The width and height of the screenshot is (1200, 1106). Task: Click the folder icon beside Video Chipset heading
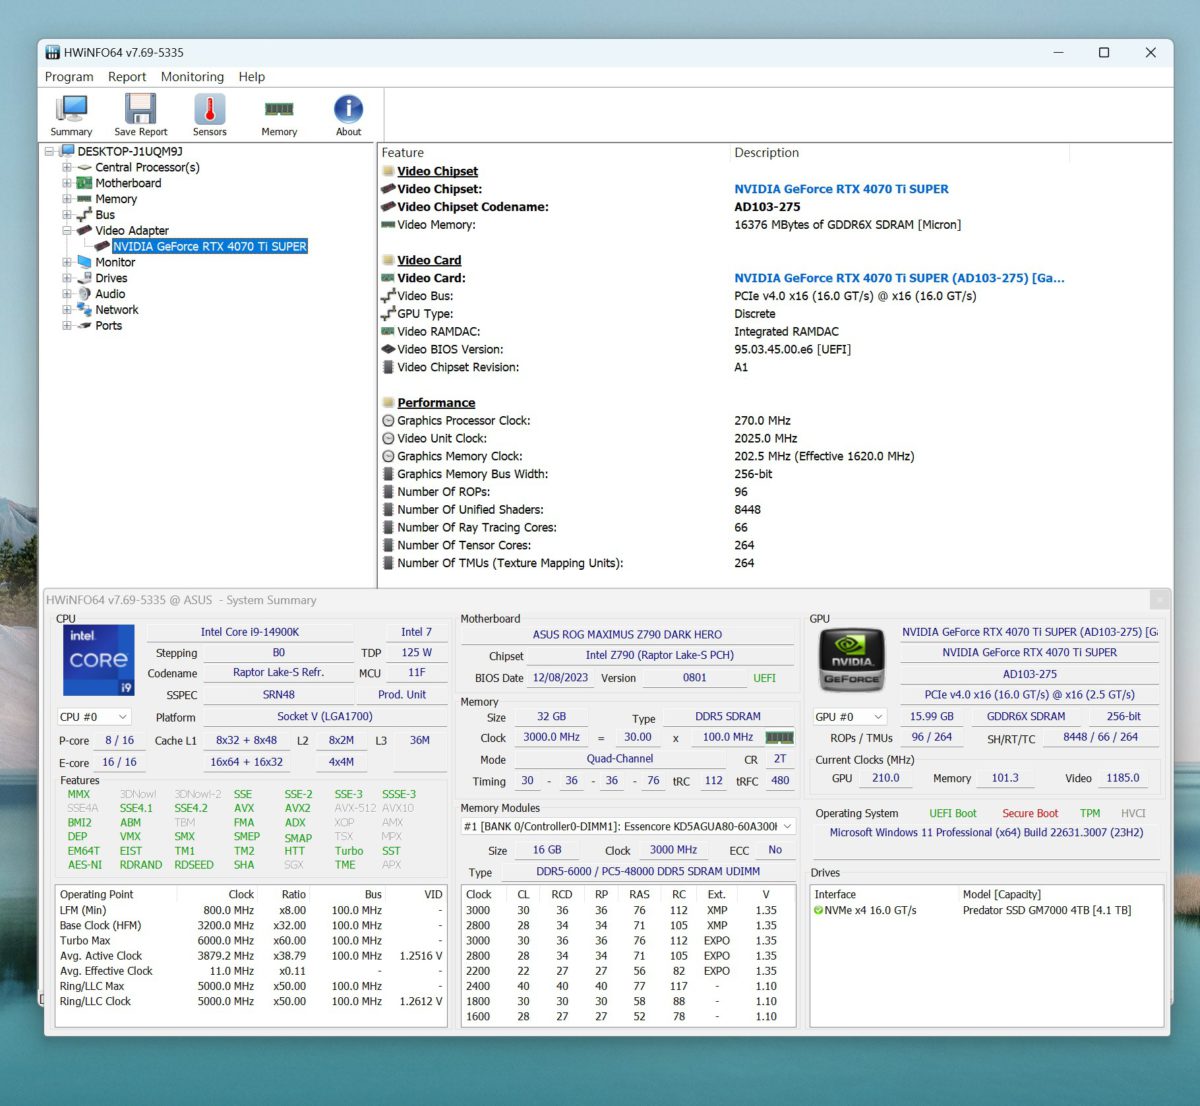pyautogui.click(x=387, y=171)
